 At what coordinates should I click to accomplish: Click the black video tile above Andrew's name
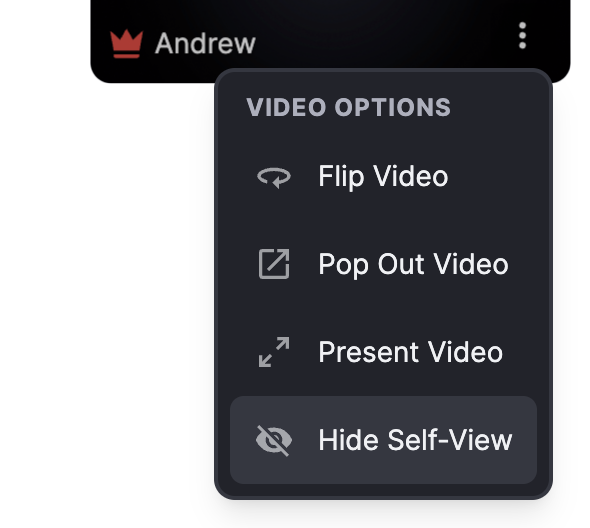coord(330,9)
